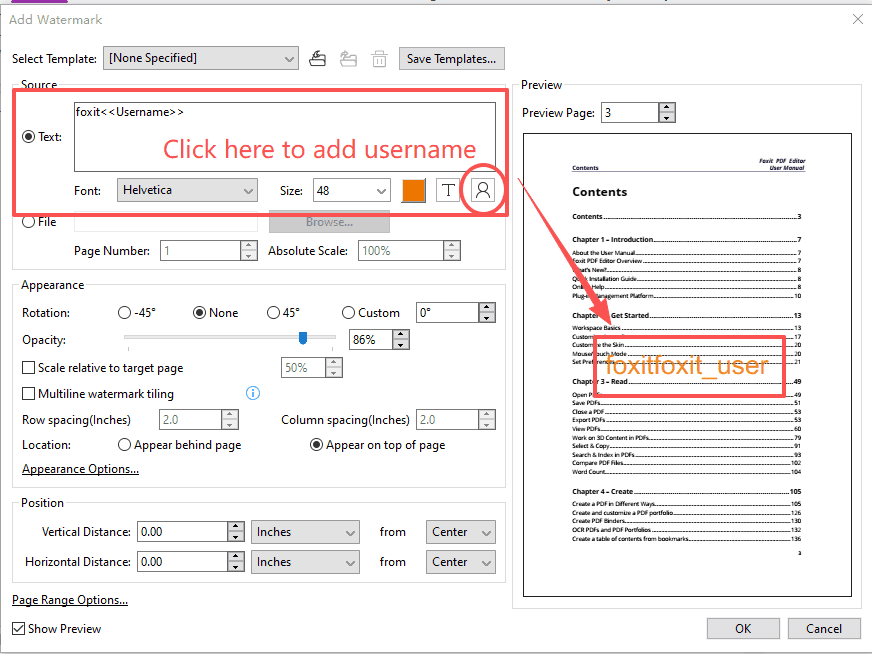Click the Cancel button
The width and height of the screenshot is (872, 654).
click(824, 628)
